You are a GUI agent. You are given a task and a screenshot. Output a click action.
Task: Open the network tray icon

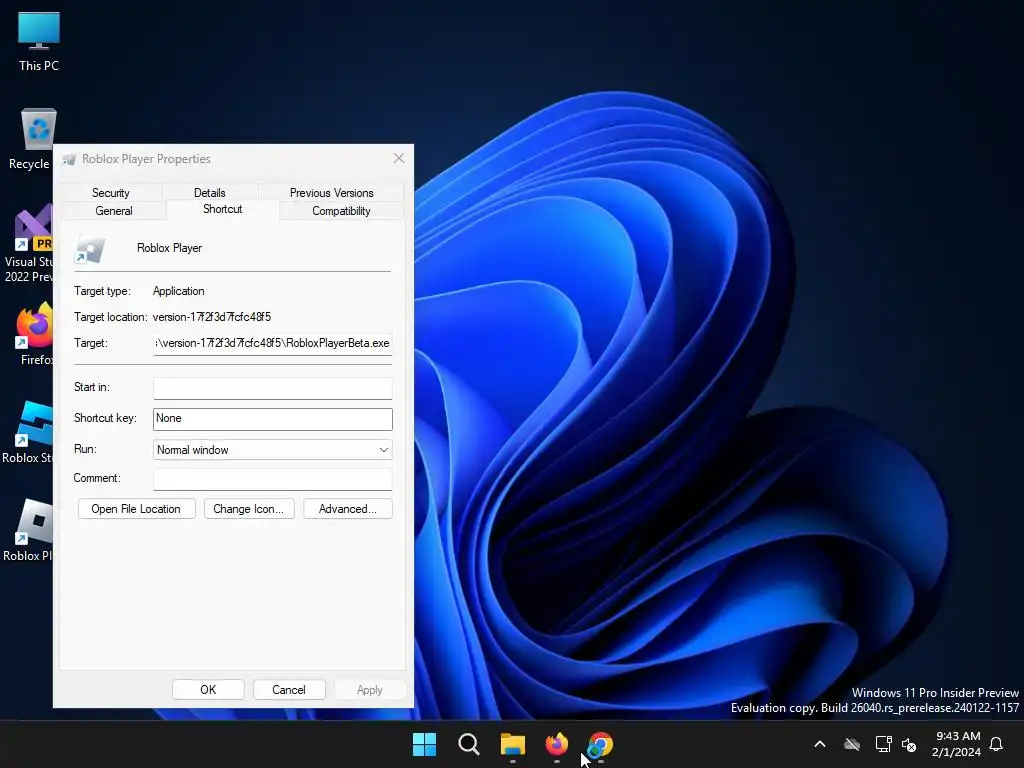[x=883, y=744]
